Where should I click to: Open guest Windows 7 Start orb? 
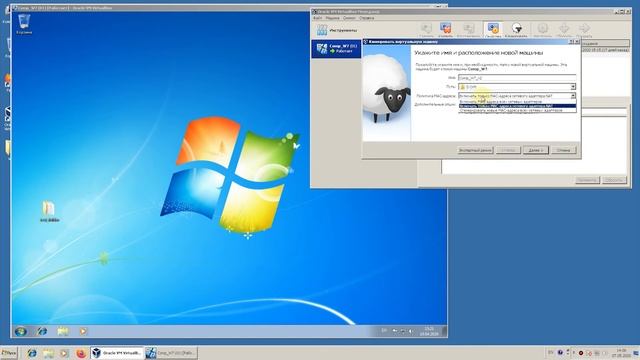20,331
